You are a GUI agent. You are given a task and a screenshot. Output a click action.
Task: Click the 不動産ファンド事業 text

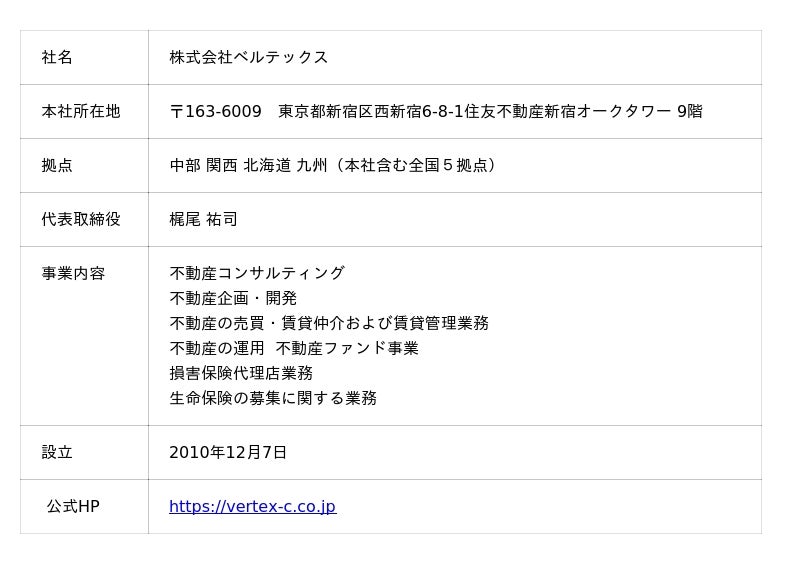tap(347, 349)
